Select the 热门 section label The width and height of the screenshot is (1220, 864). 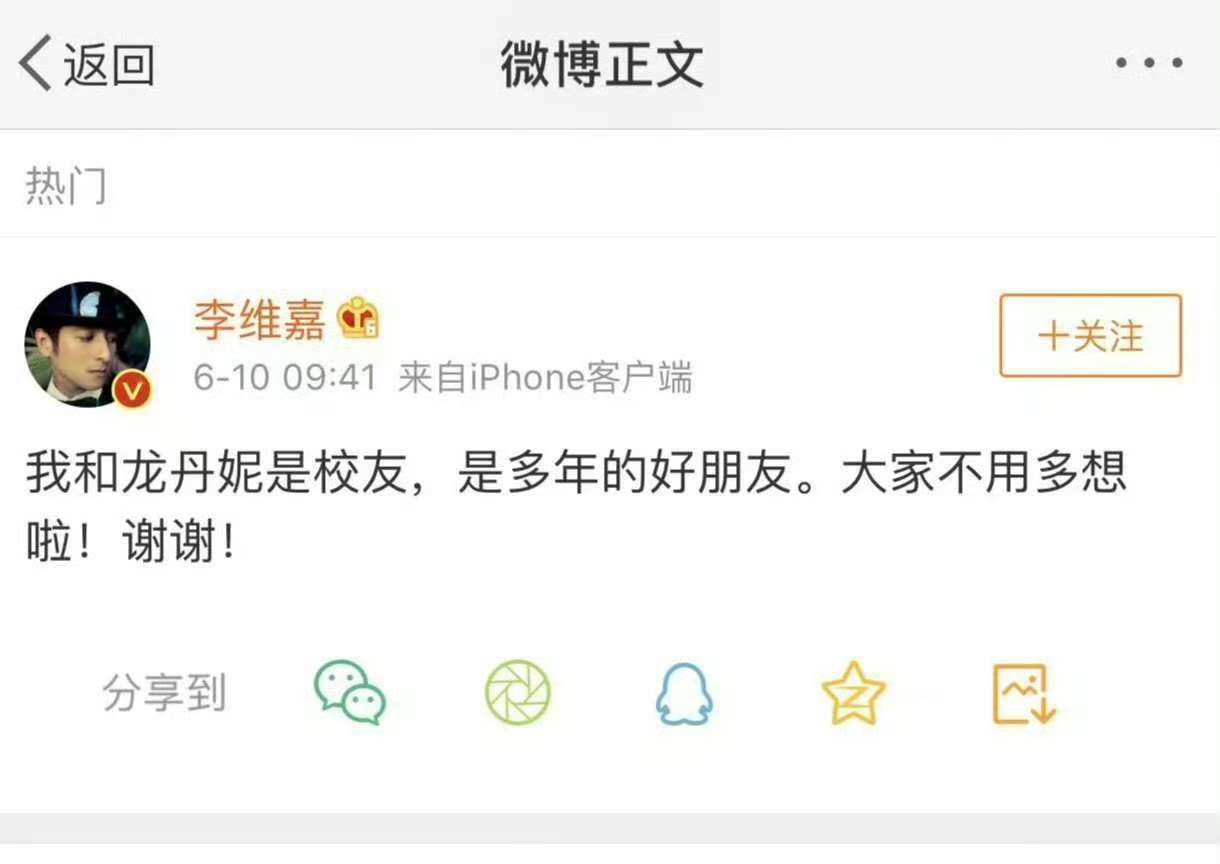(x=66, y=187)
